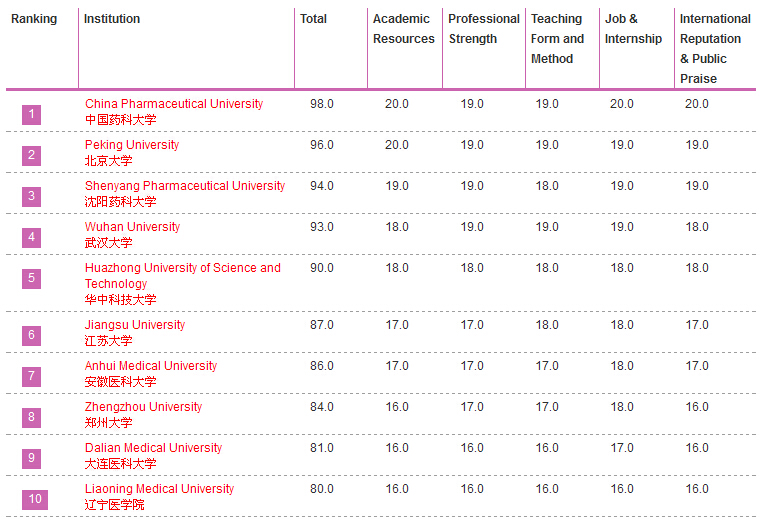Click 辽宁医学院 Chinese name
The height and width of the screenshot is (525, 764).
[115, 505]
